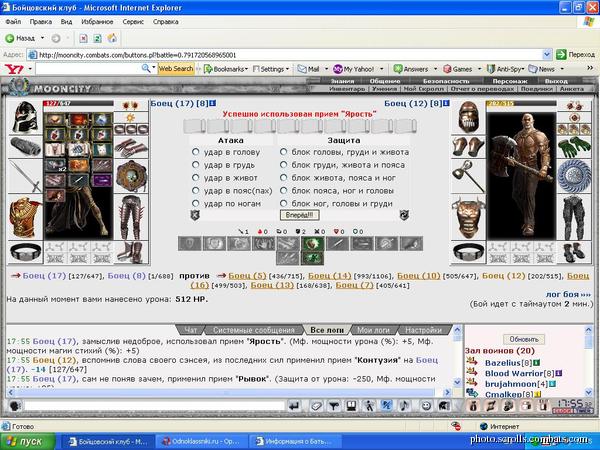Screen dimensions: 600x450
Task: Expand the Yahoo Bookmarks dropdown
Action: click(x=246, y=69)
